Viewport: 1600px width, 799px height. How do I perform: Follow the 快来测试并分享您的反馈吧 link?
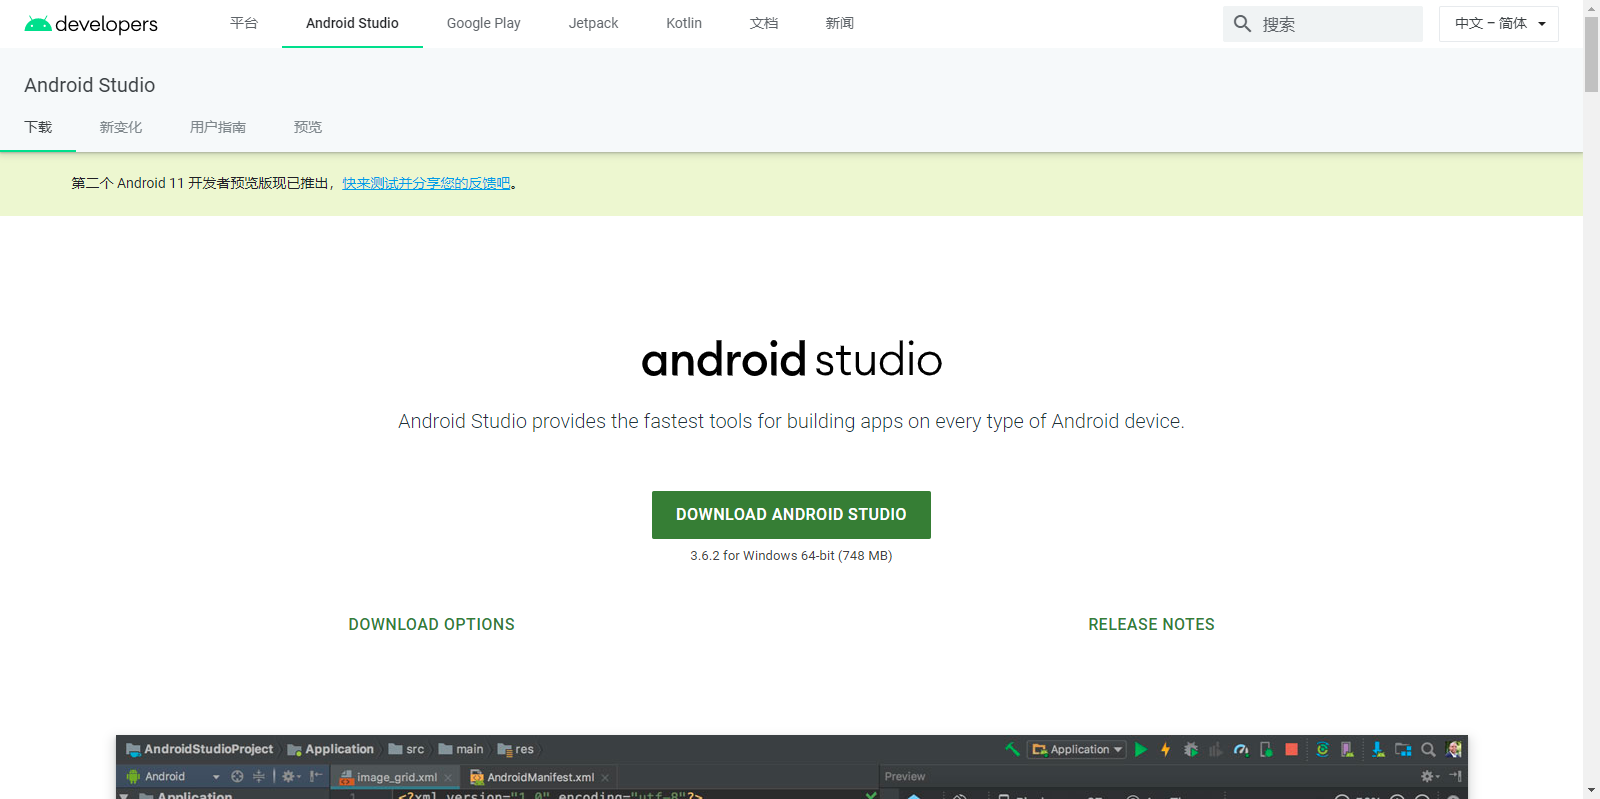[x=426, y=183]
